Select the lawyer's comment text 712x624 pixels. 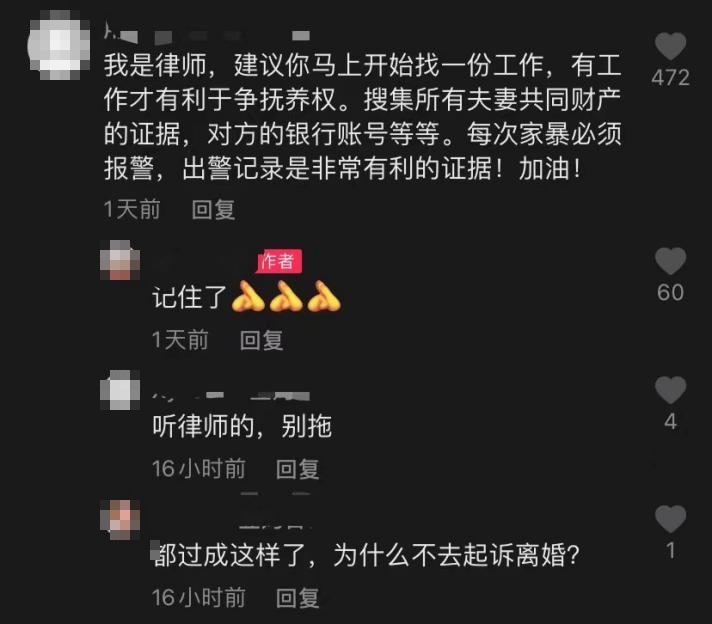(x=362, y=117)
